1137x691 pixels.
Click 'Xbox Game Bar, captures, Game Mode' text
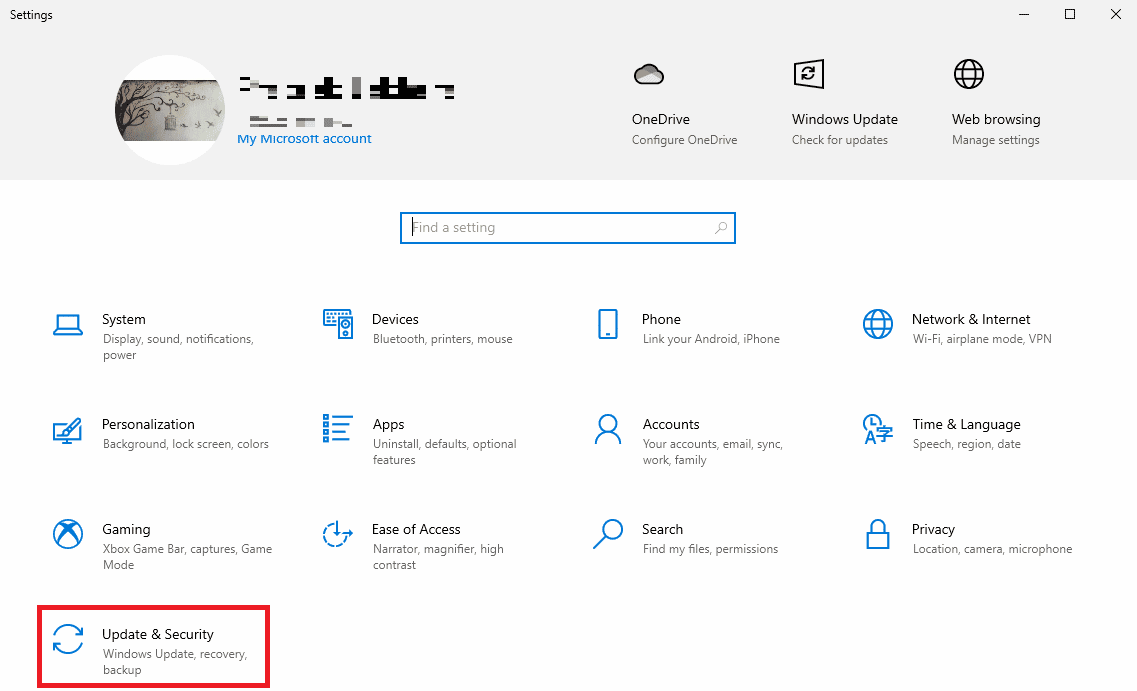(x=187, y=557)
